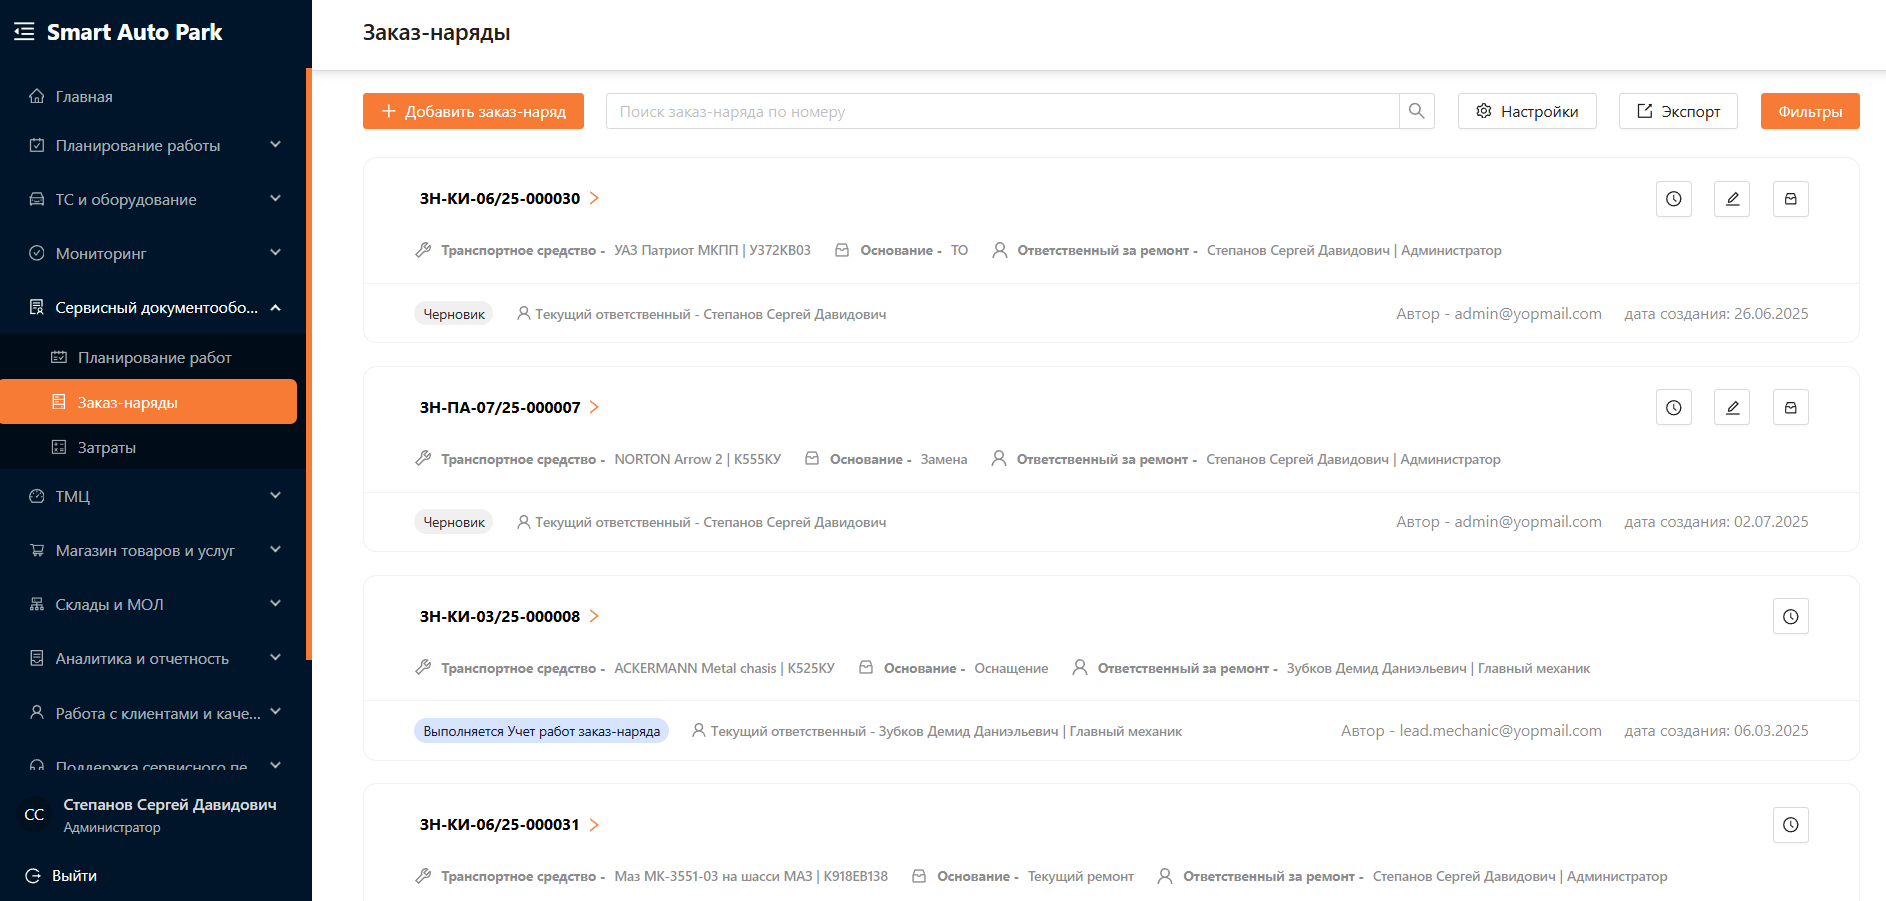Focus the order number search field
This screenshot has height=901, width=1886.
tap(1001, 111)
